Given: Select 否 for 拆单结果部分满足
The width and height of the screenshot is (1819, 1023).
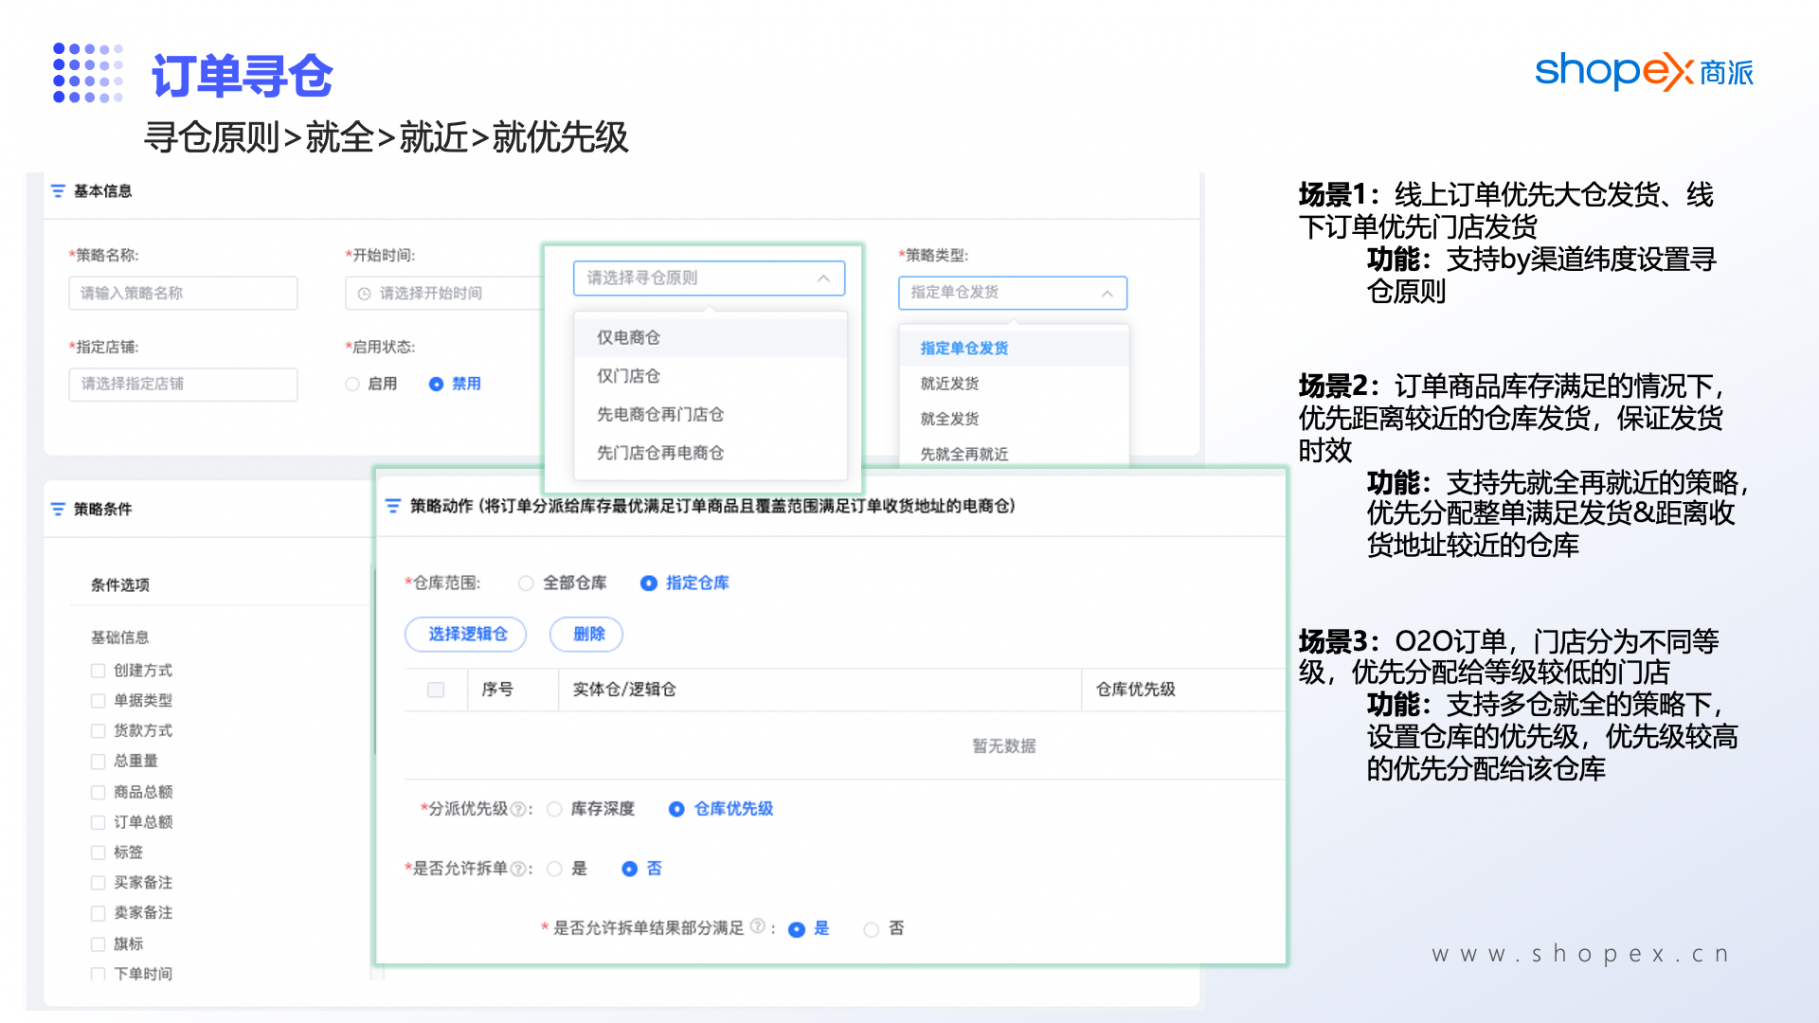Looking at the screenshot, I should tap(872, 930).
